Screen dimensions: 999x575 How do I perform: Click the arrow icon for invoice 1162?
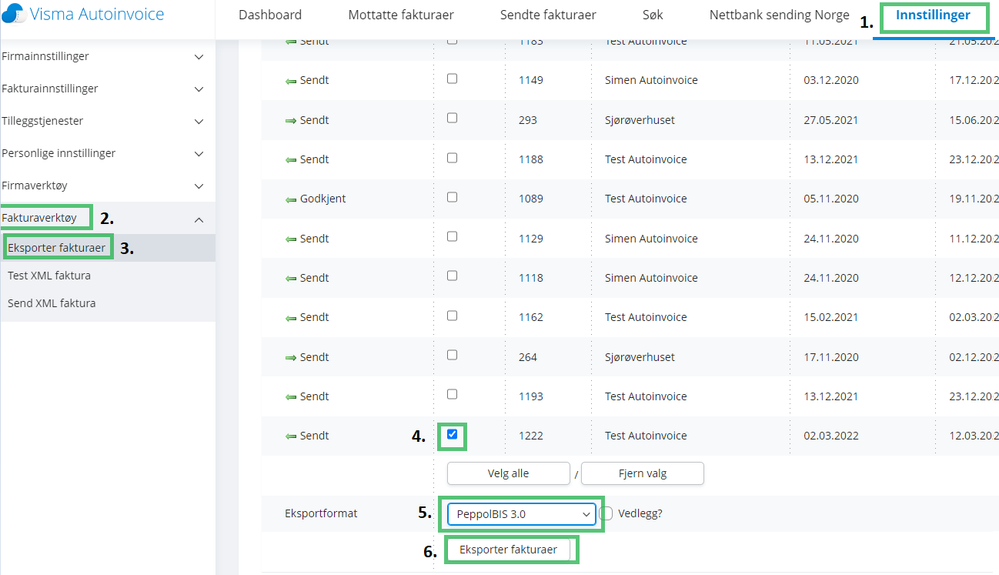coord(291,318)
